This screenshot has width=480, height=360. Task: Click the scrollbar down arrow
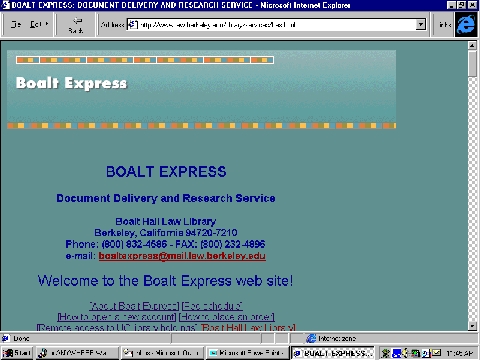(472, 326)
